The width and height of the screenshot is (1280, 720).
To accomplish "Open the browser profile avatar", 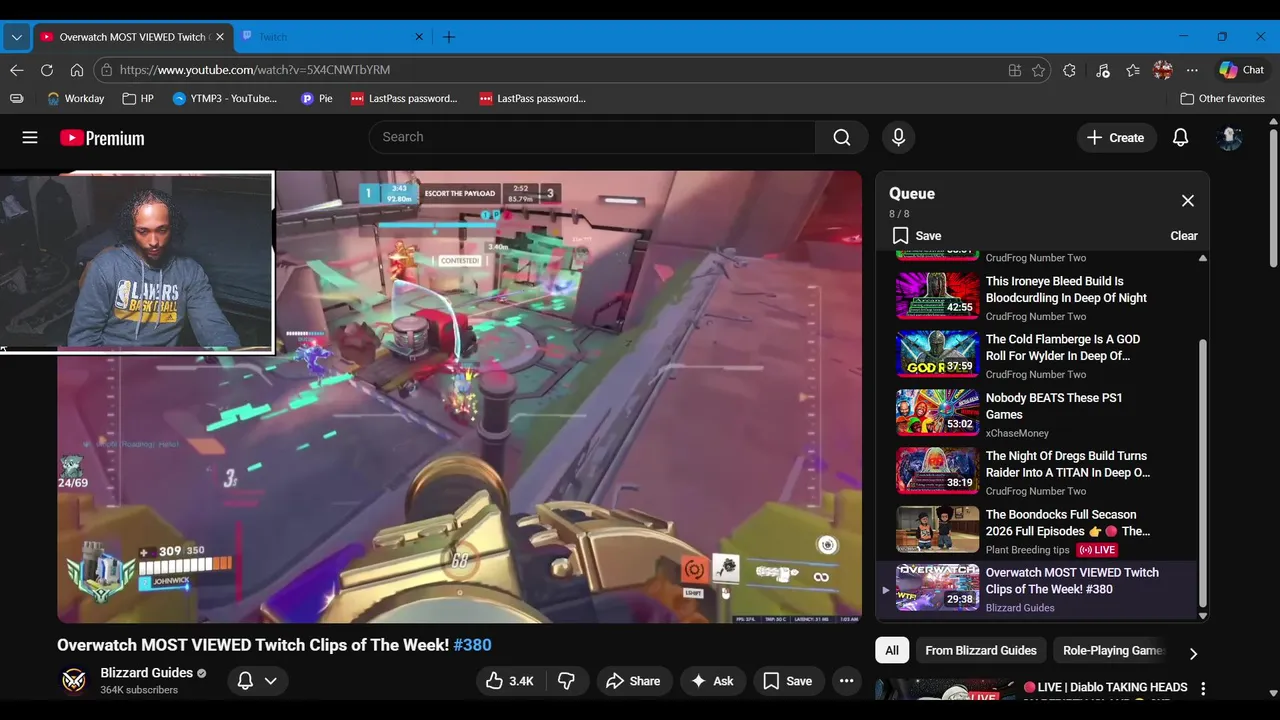I will click(x=1162, y=70).
